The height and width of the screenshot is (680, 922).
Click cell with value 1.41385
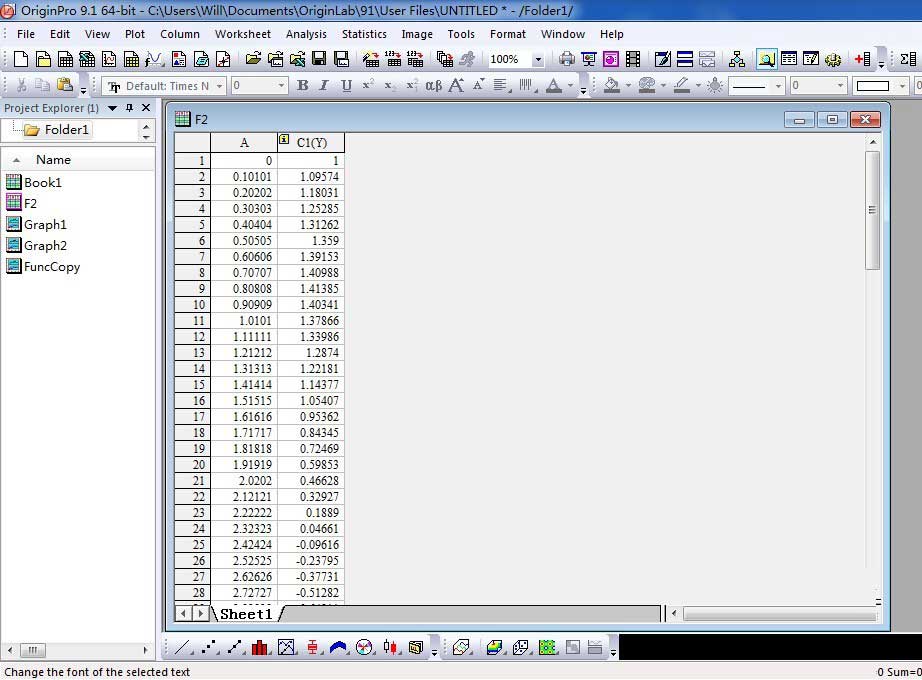pos(311,289)
